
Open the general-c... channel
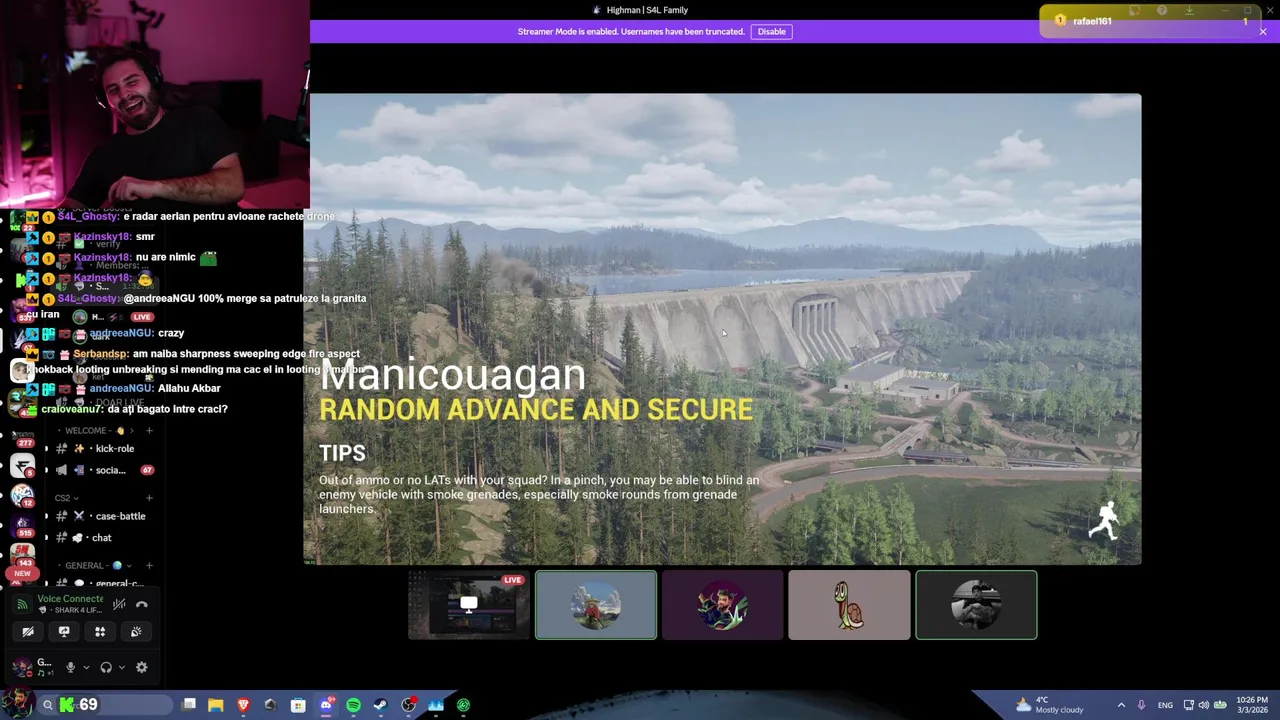(x=105, y=583)
